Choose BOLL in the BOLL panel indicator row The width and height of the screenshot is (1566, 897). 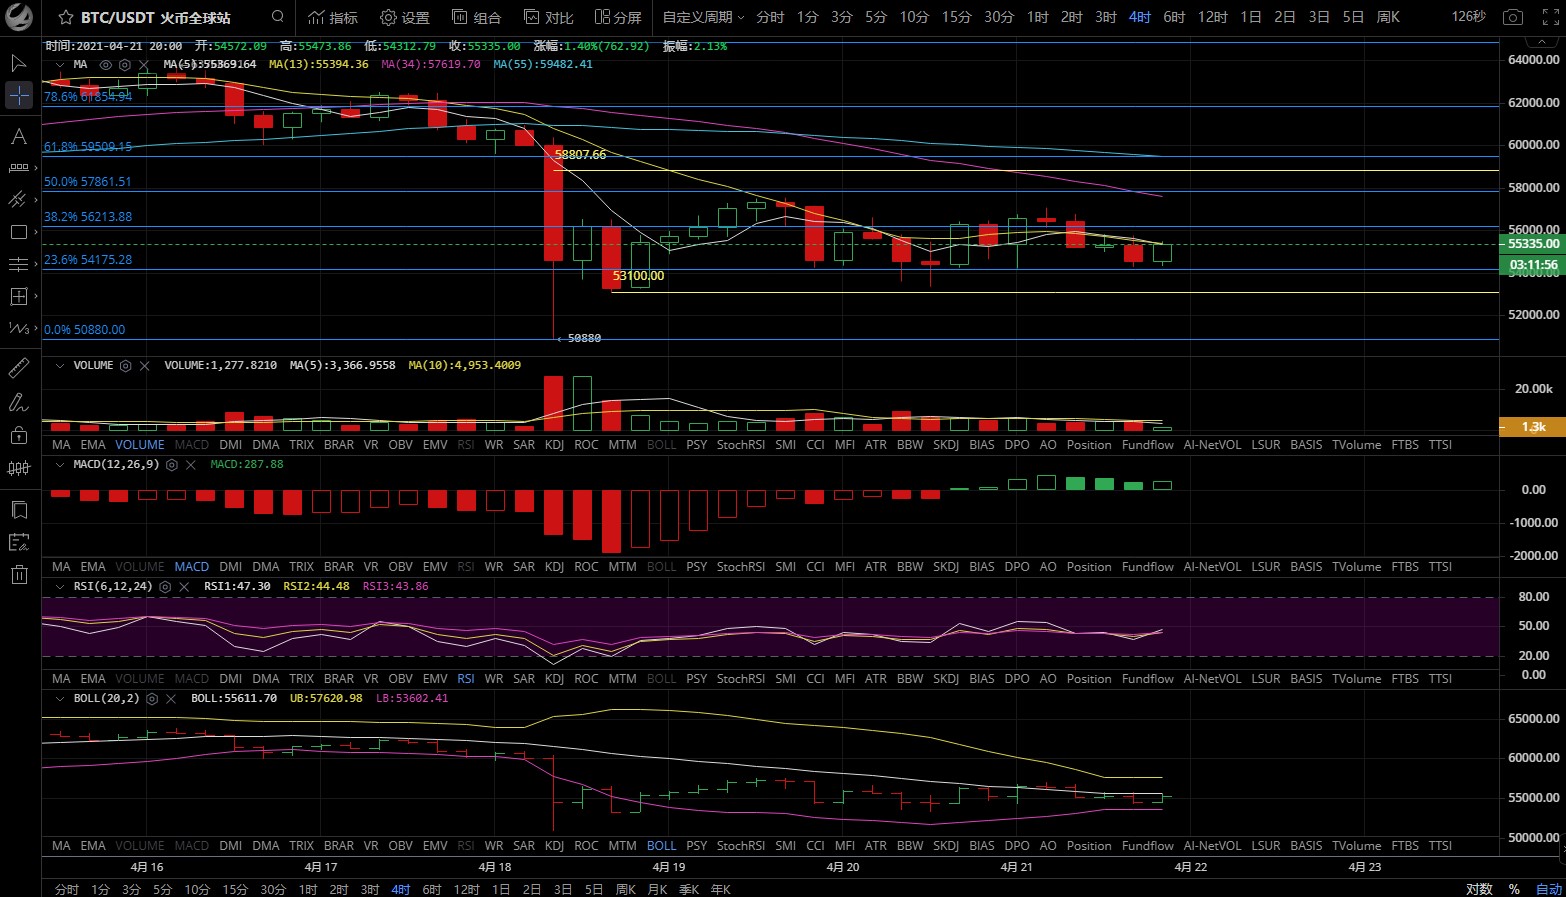(661, 846)
